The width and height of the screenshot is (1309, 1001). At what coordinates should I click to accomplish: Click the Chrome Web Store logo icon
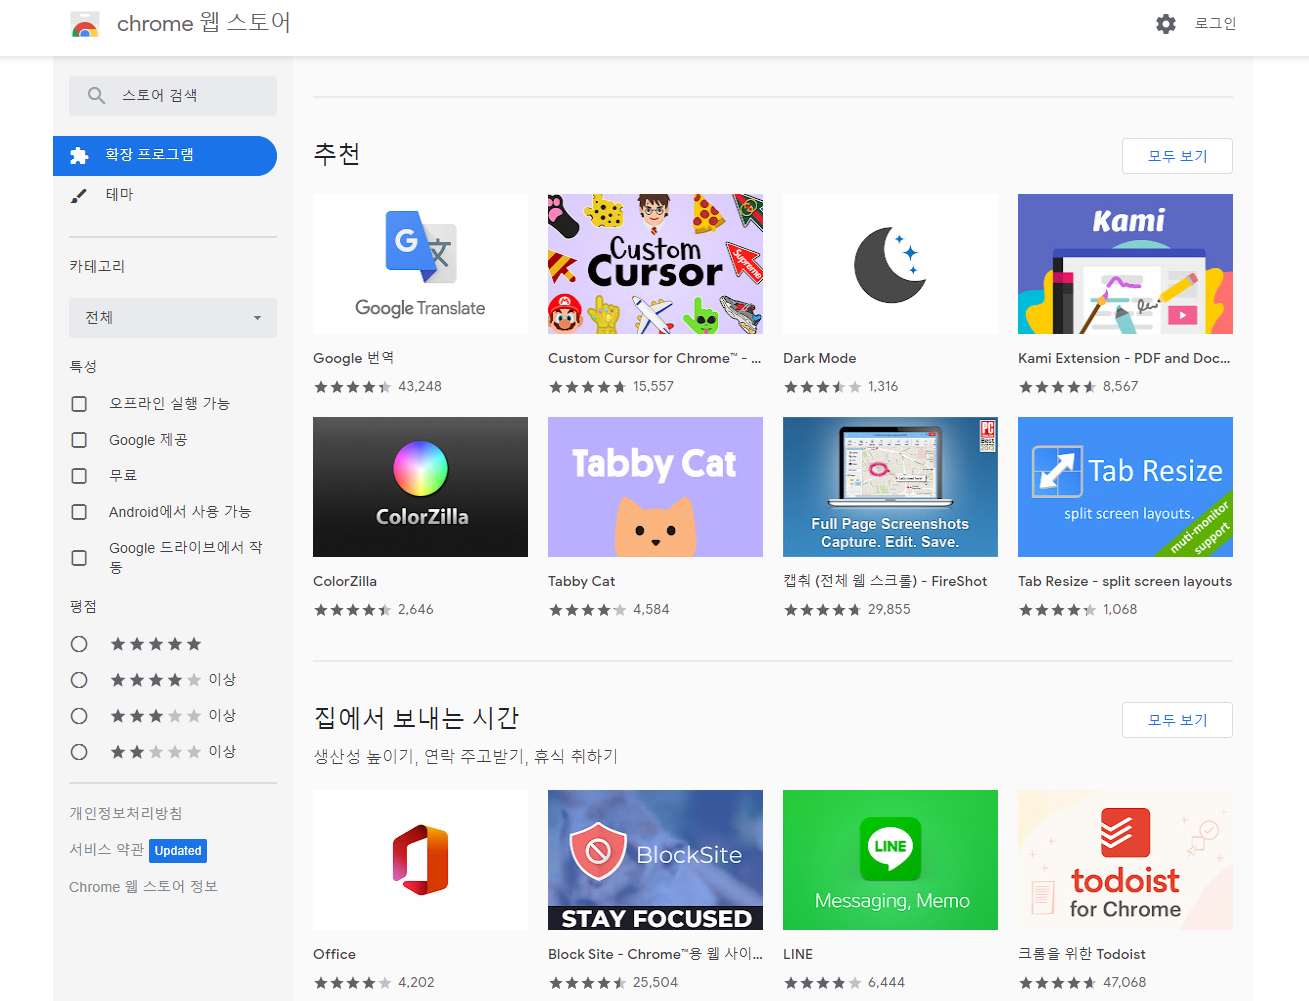click(x=85, y=24)
